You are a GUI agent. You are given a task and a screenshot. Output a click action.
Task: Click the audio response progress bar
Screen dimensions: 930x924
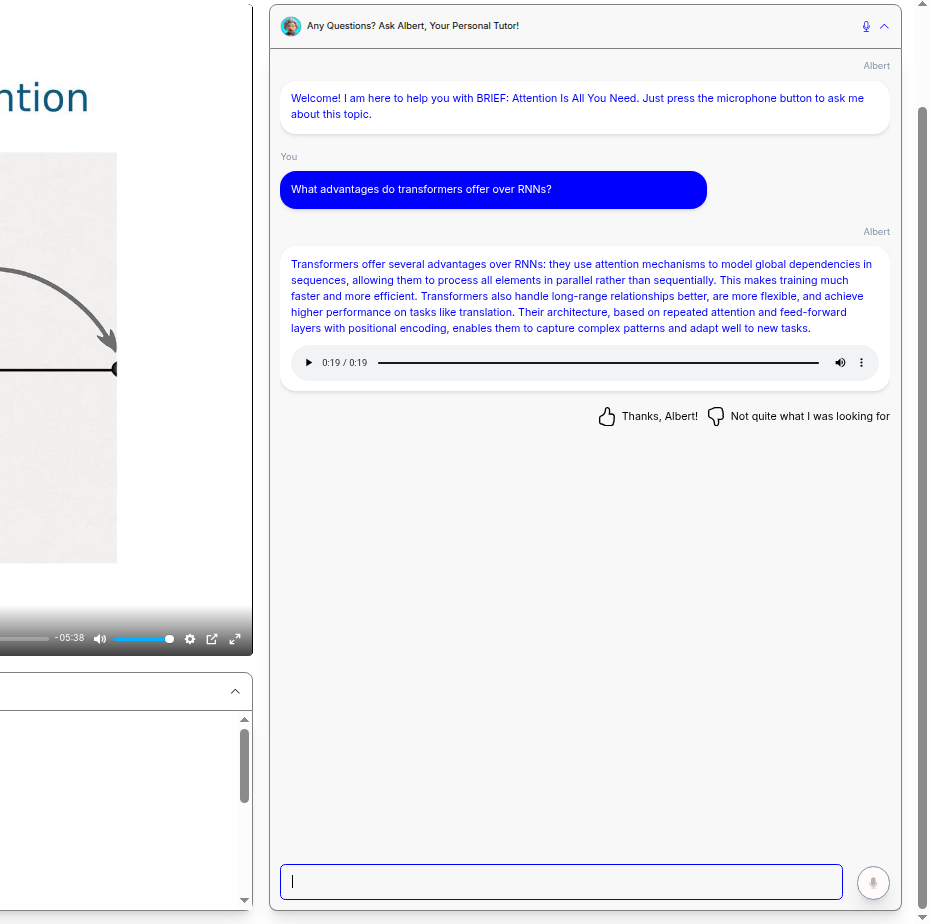[598, 363]
